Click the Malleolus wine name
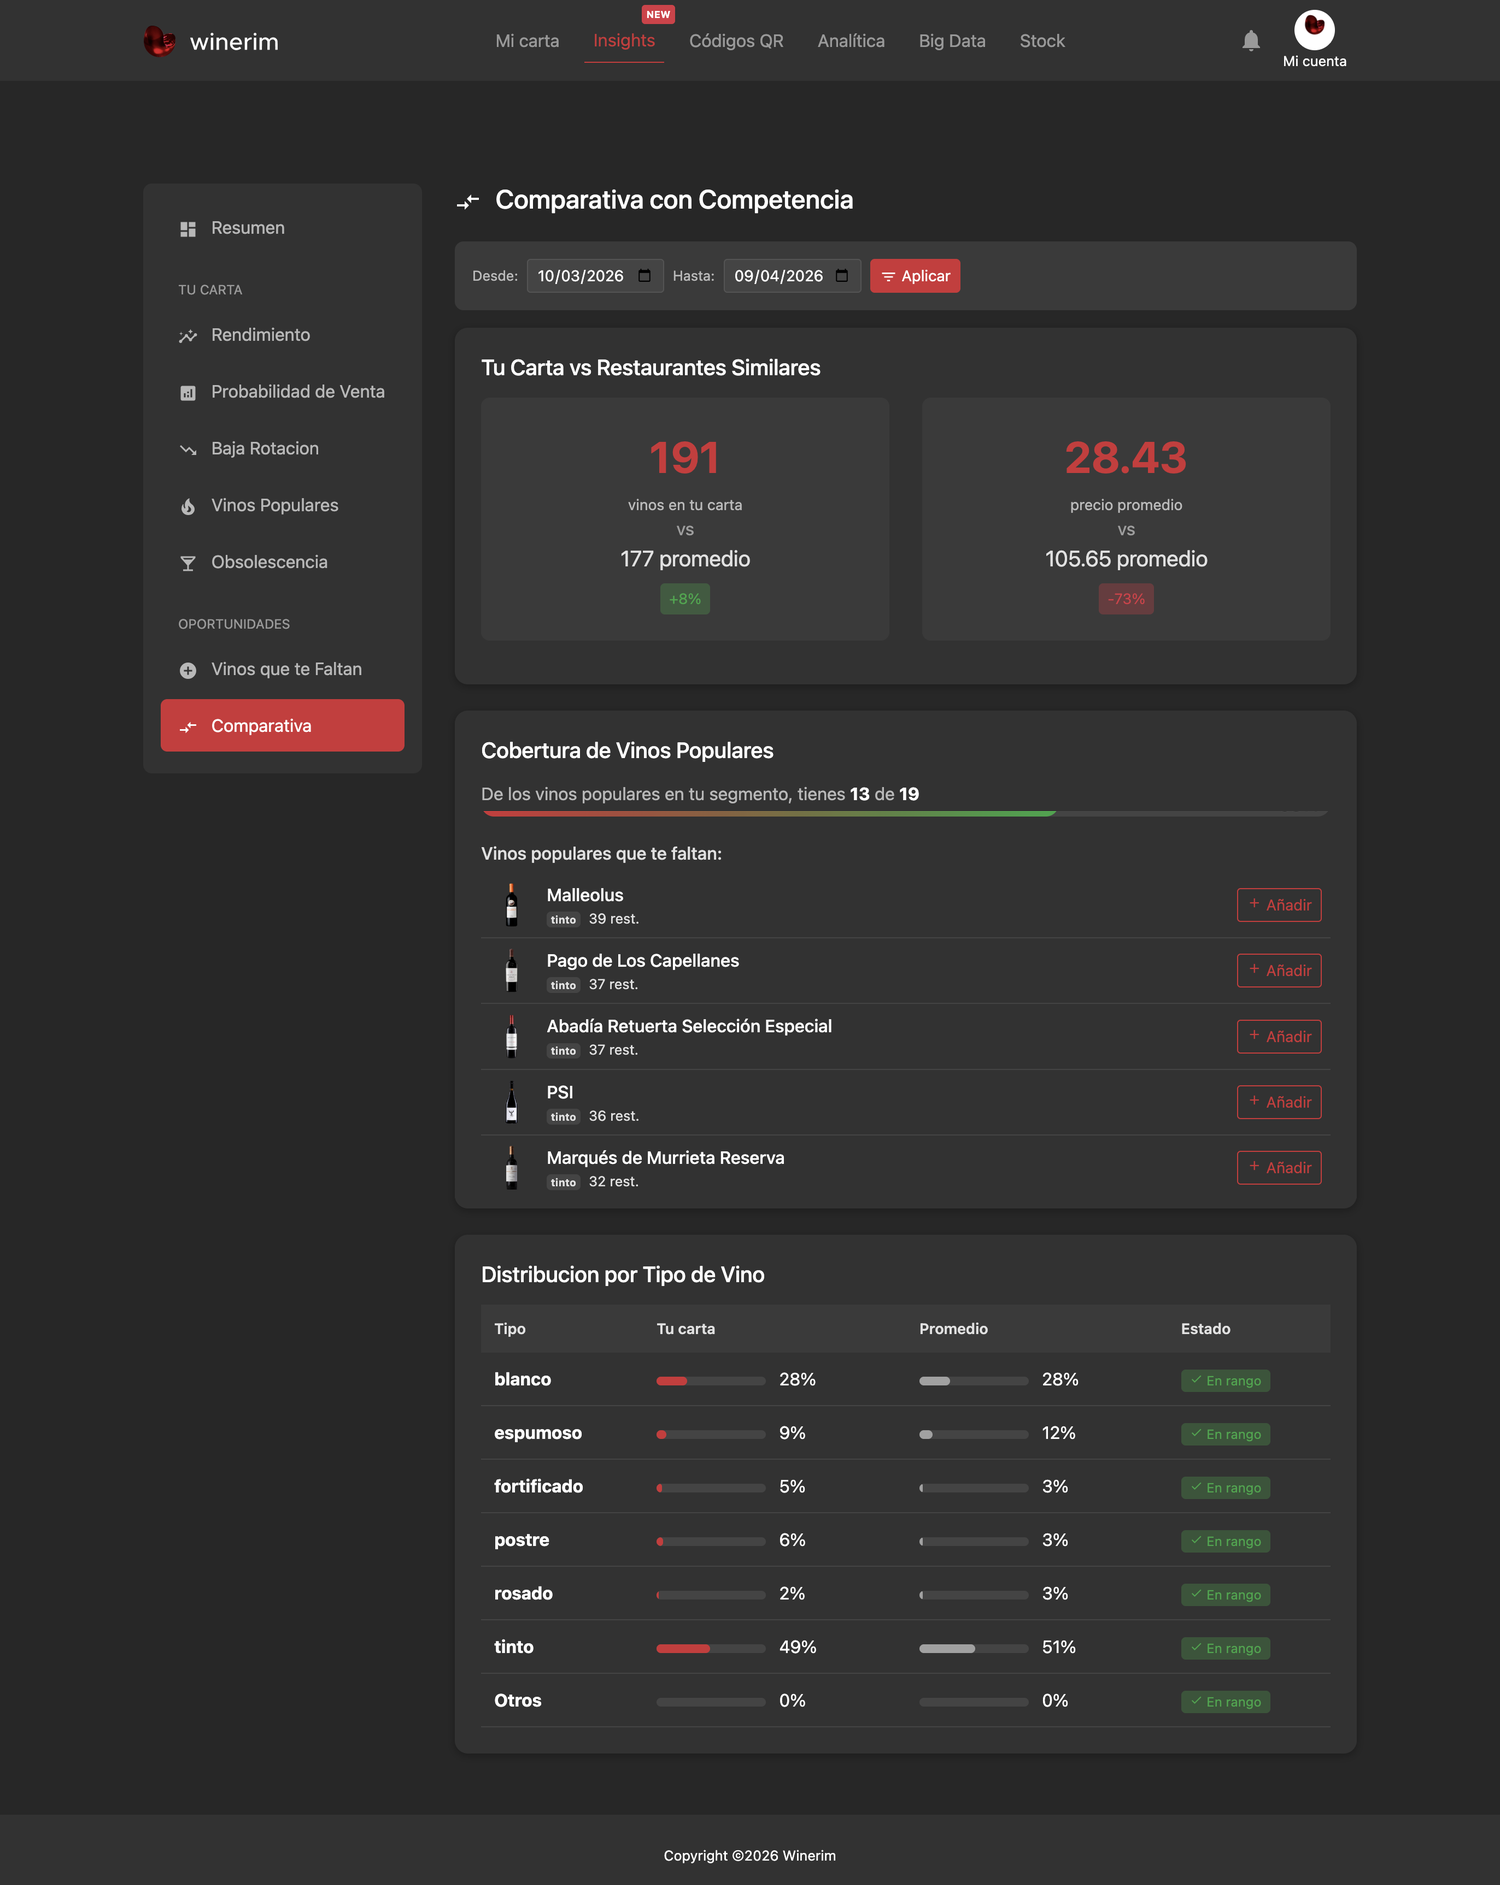This screenshot has width=1500, height=1885. [585, 895]
